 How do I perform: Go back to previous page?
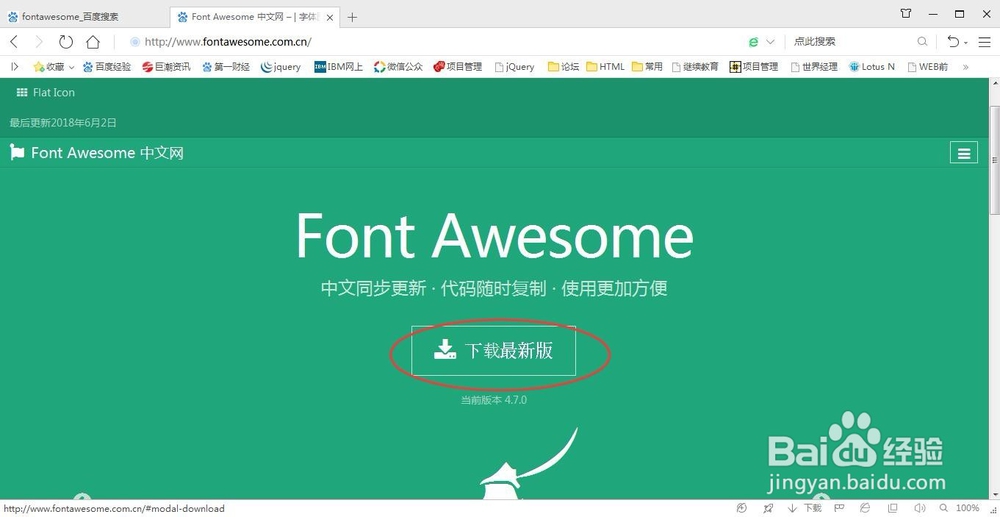point(14,42)
